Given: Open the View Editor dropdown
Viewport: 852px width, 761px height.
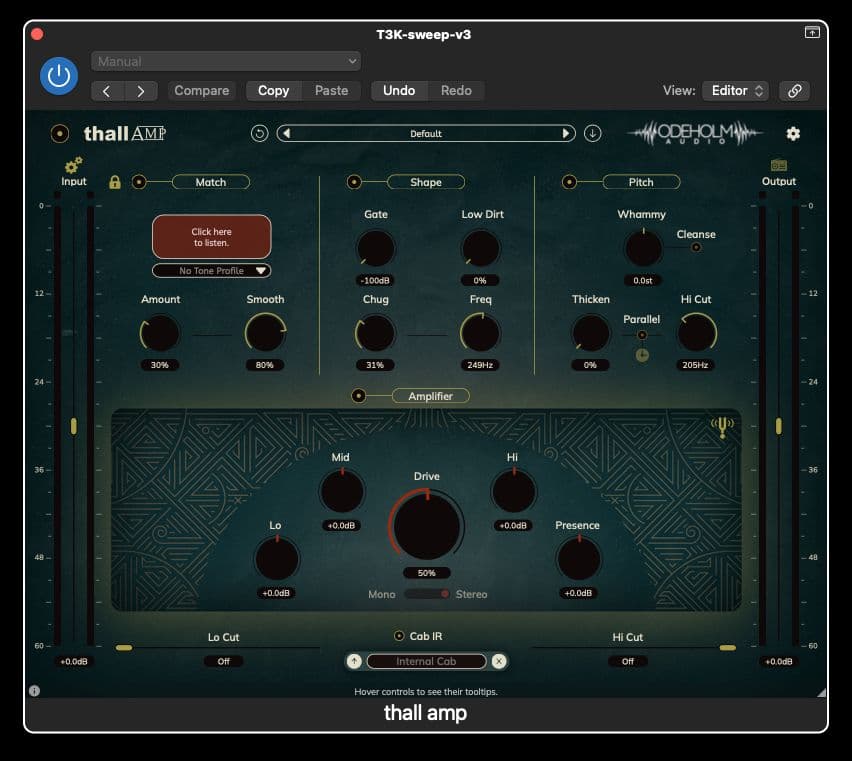Looking at the screenshot, I should [736, 91].
